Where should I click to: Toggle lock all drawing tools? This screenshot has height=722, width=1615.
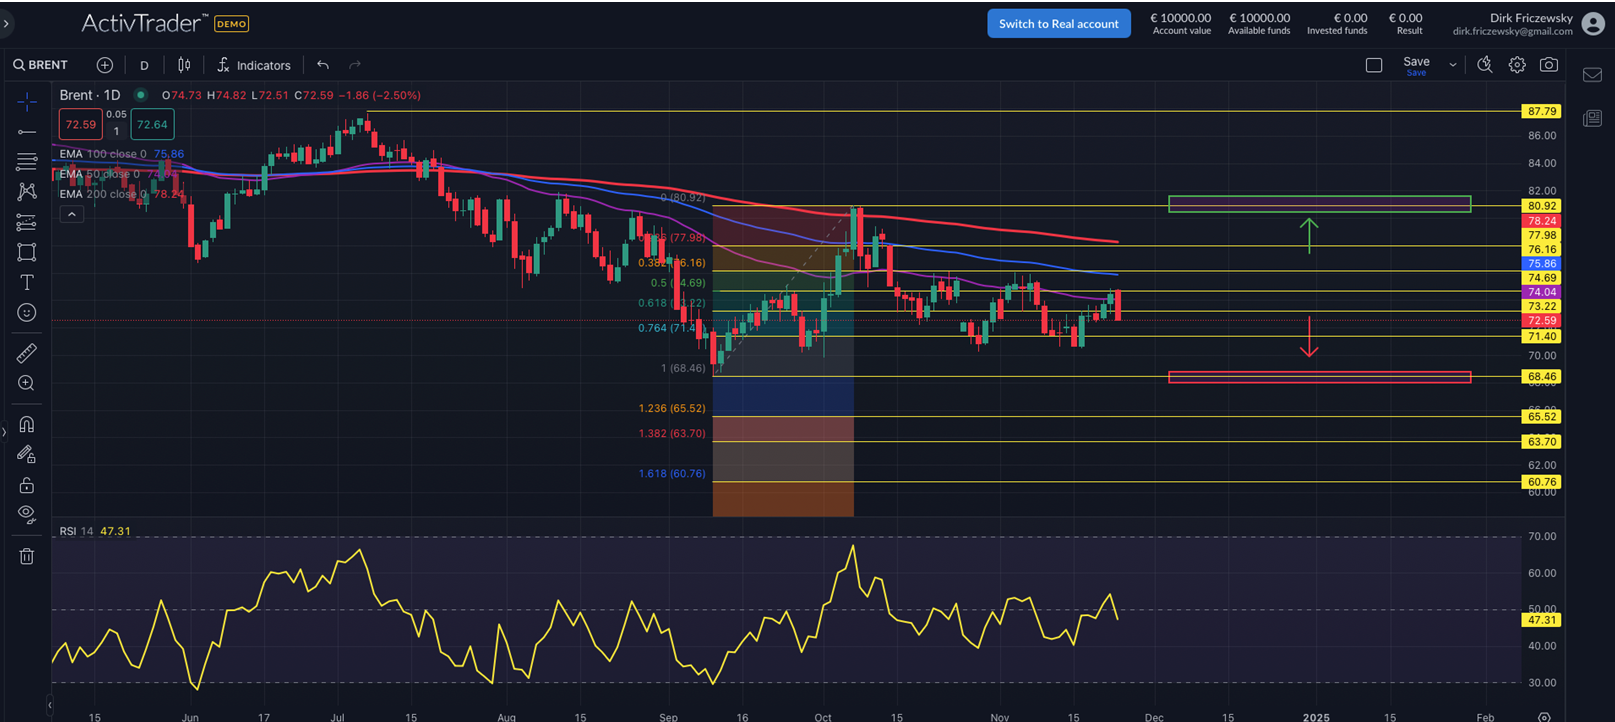point(27,485)
